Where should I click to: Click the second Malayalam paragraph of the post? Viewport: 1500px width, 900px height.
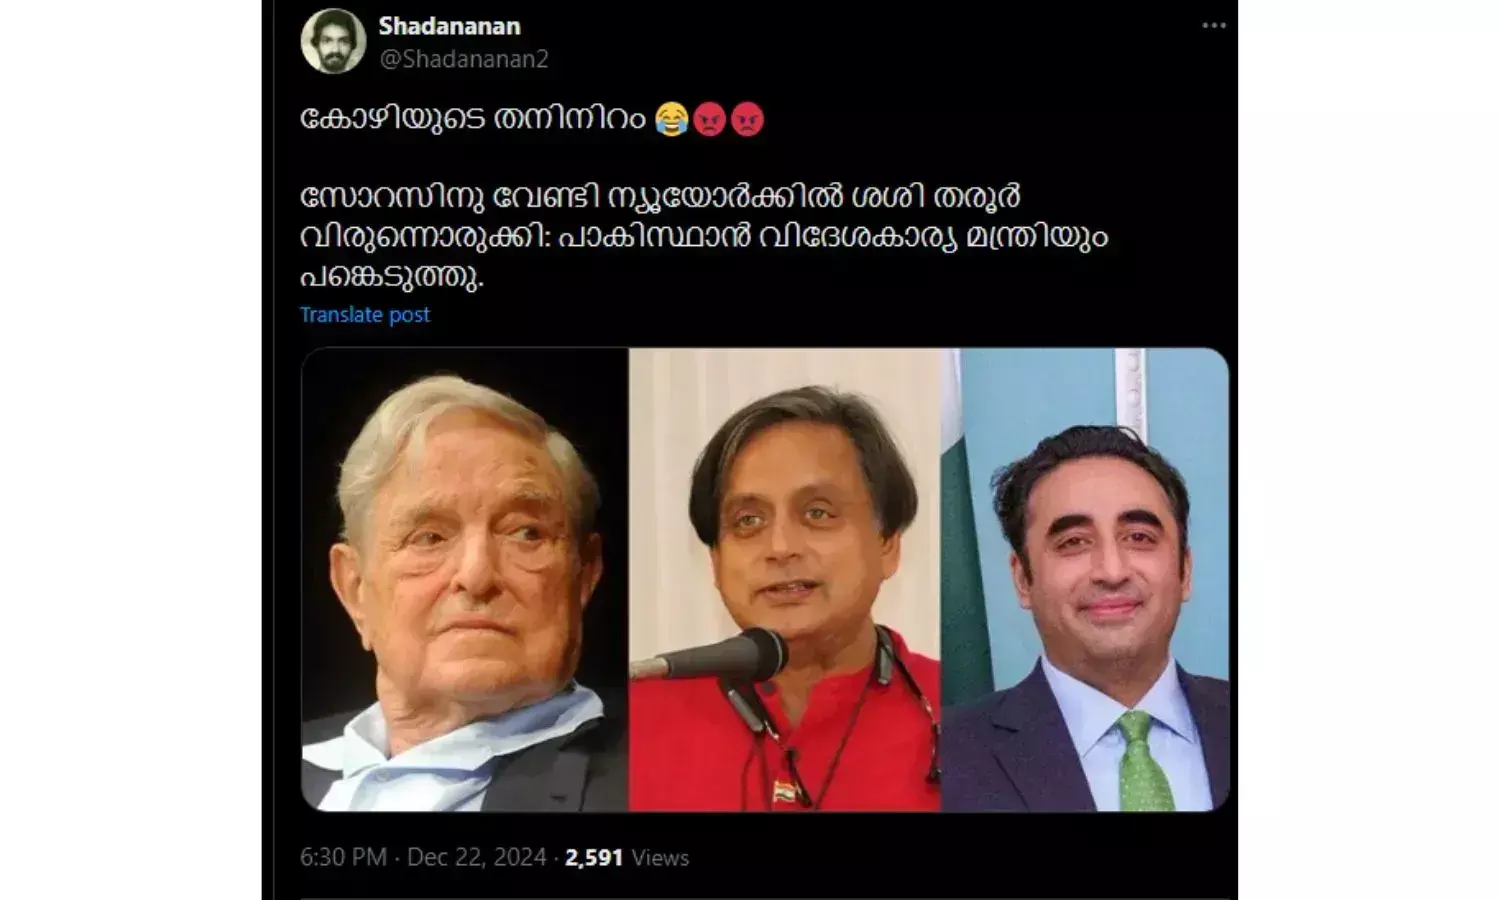coord(704,236)
